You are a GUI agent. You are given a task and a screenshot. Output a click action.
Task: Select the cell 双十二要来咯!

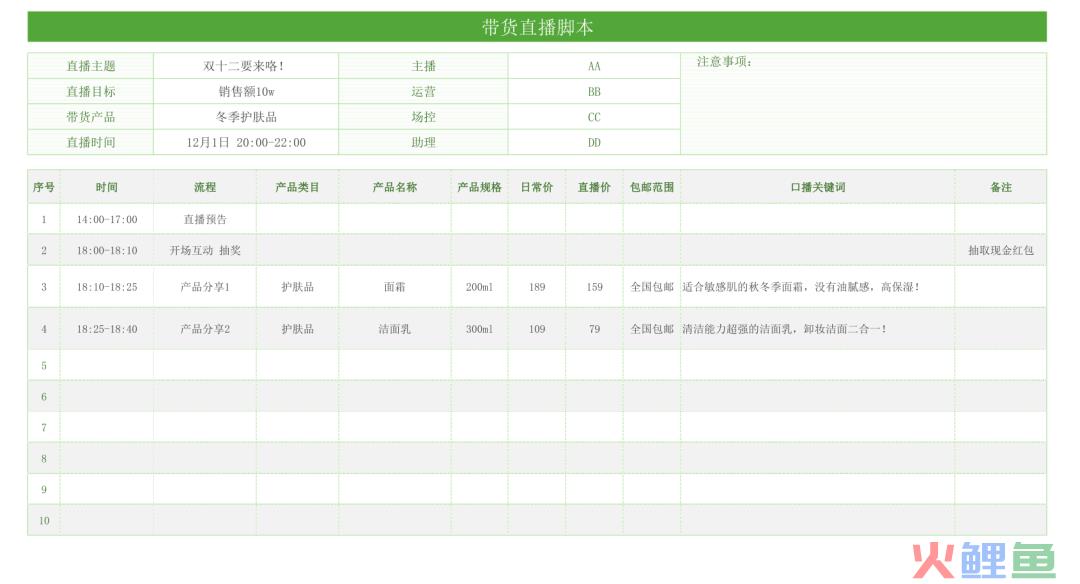246,66
